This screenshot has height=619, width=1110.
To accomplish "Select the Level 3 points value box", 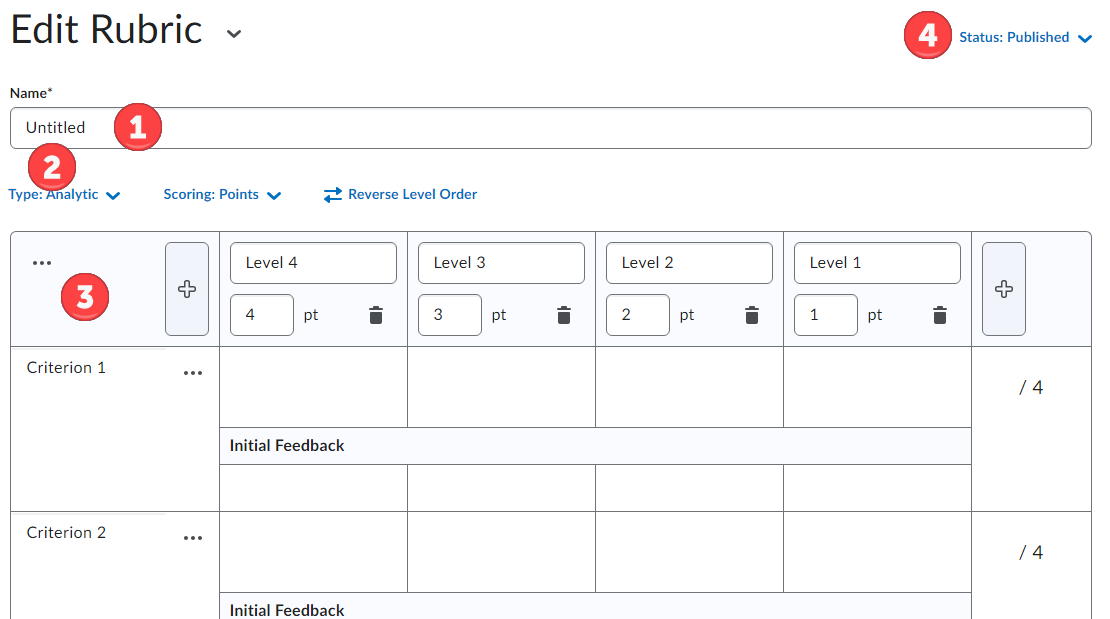I will click(450, 315).
